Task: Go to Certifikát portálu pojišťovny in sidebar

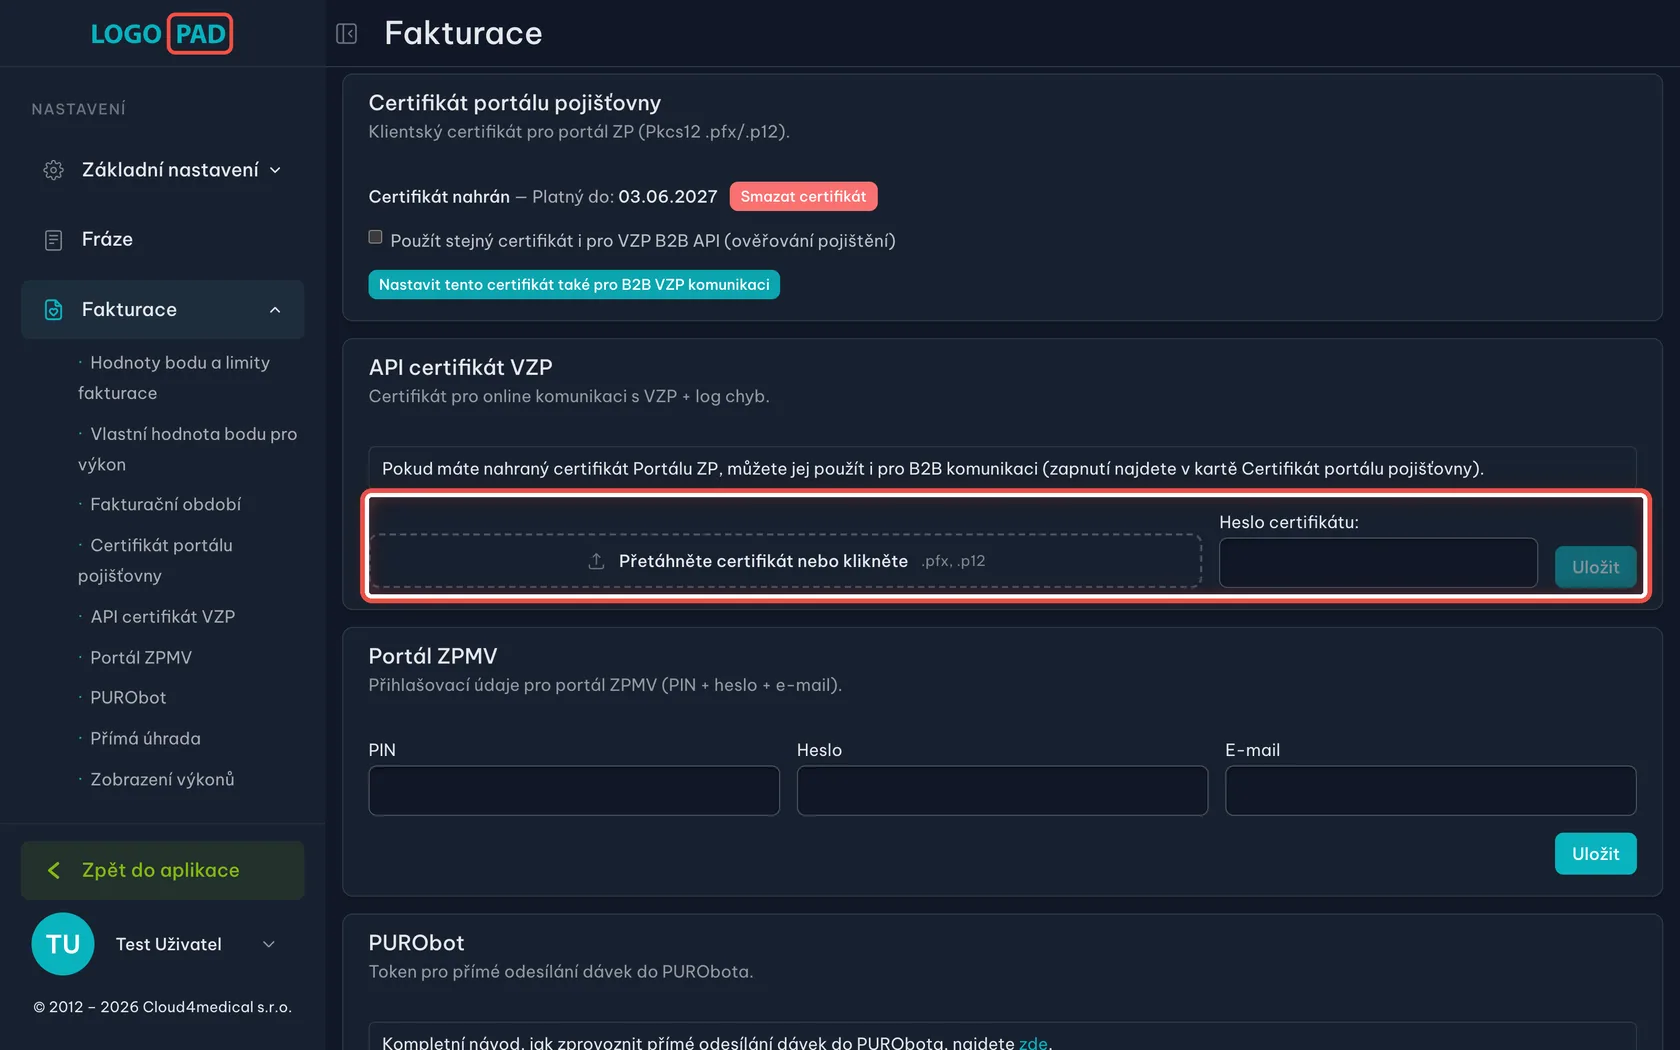Action: [156, 560]
